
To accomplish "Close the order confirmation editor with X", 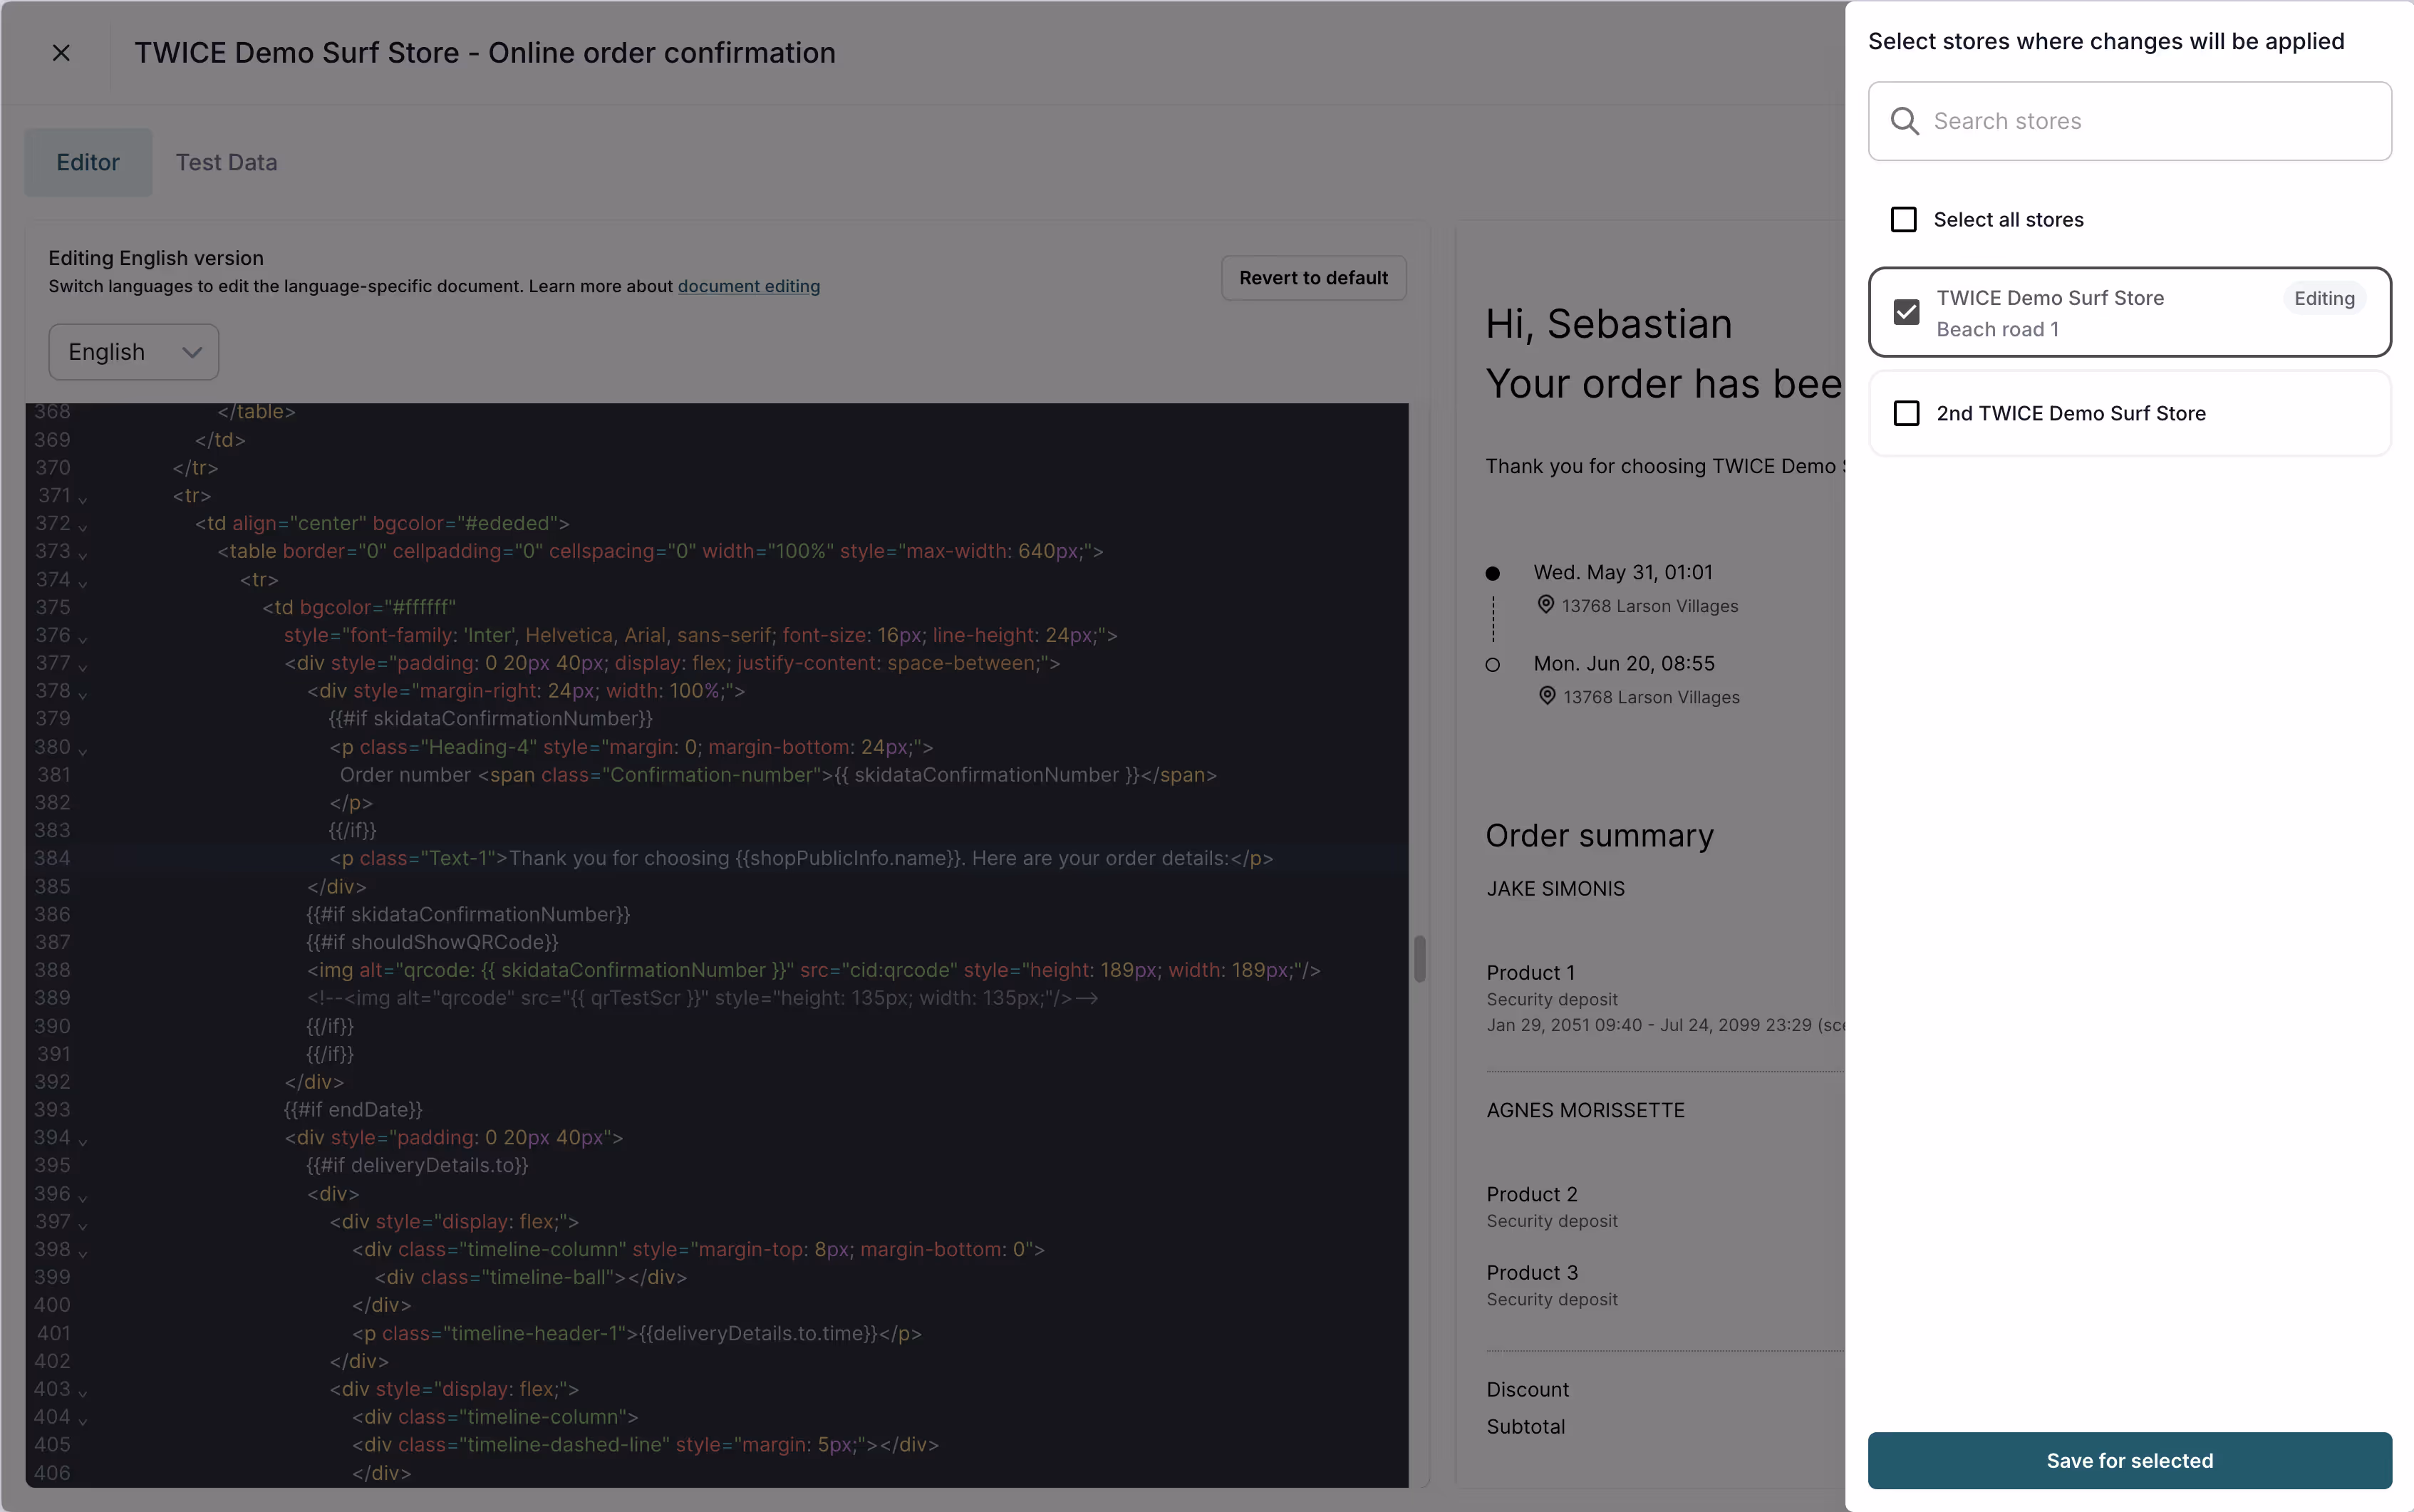I will [61, 53].
